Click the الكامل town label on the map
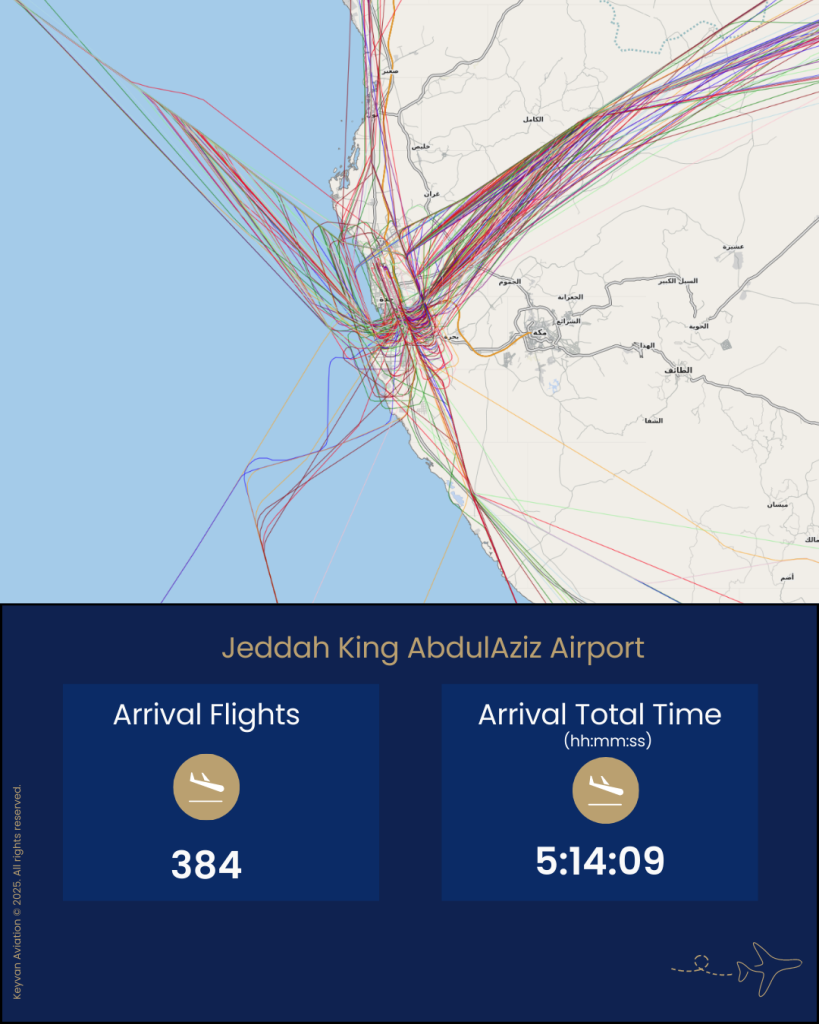 click(x=532, y=120)
